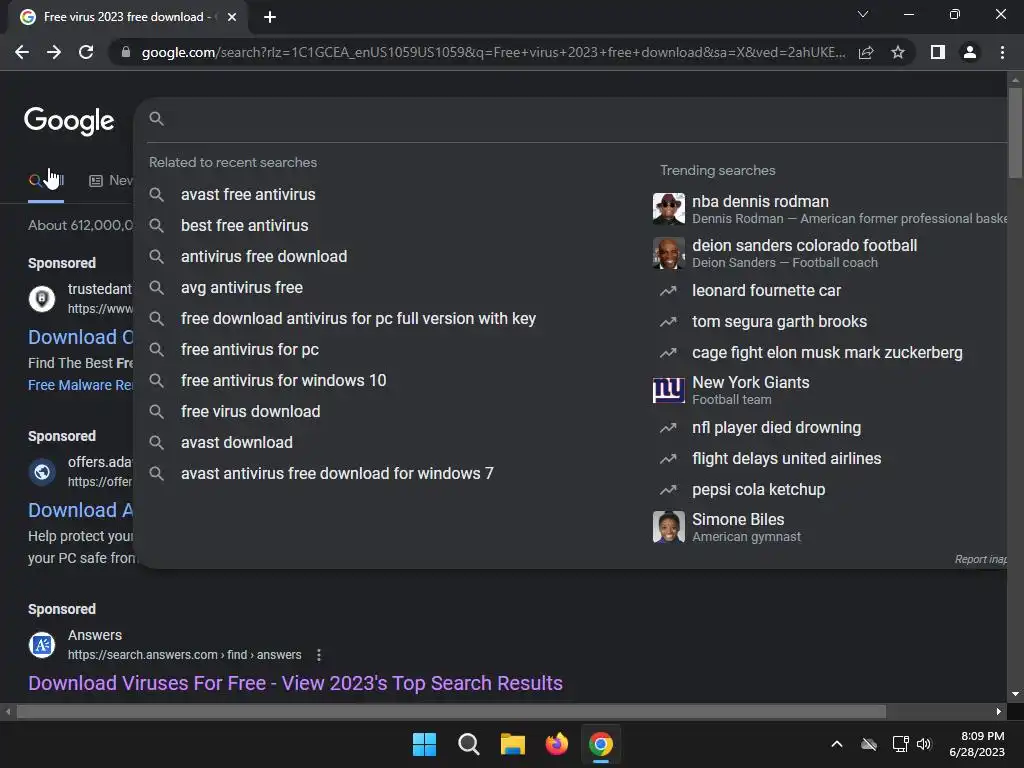Open options dots for Answers ad
The image size is (1024, 768).
point(319,655)
